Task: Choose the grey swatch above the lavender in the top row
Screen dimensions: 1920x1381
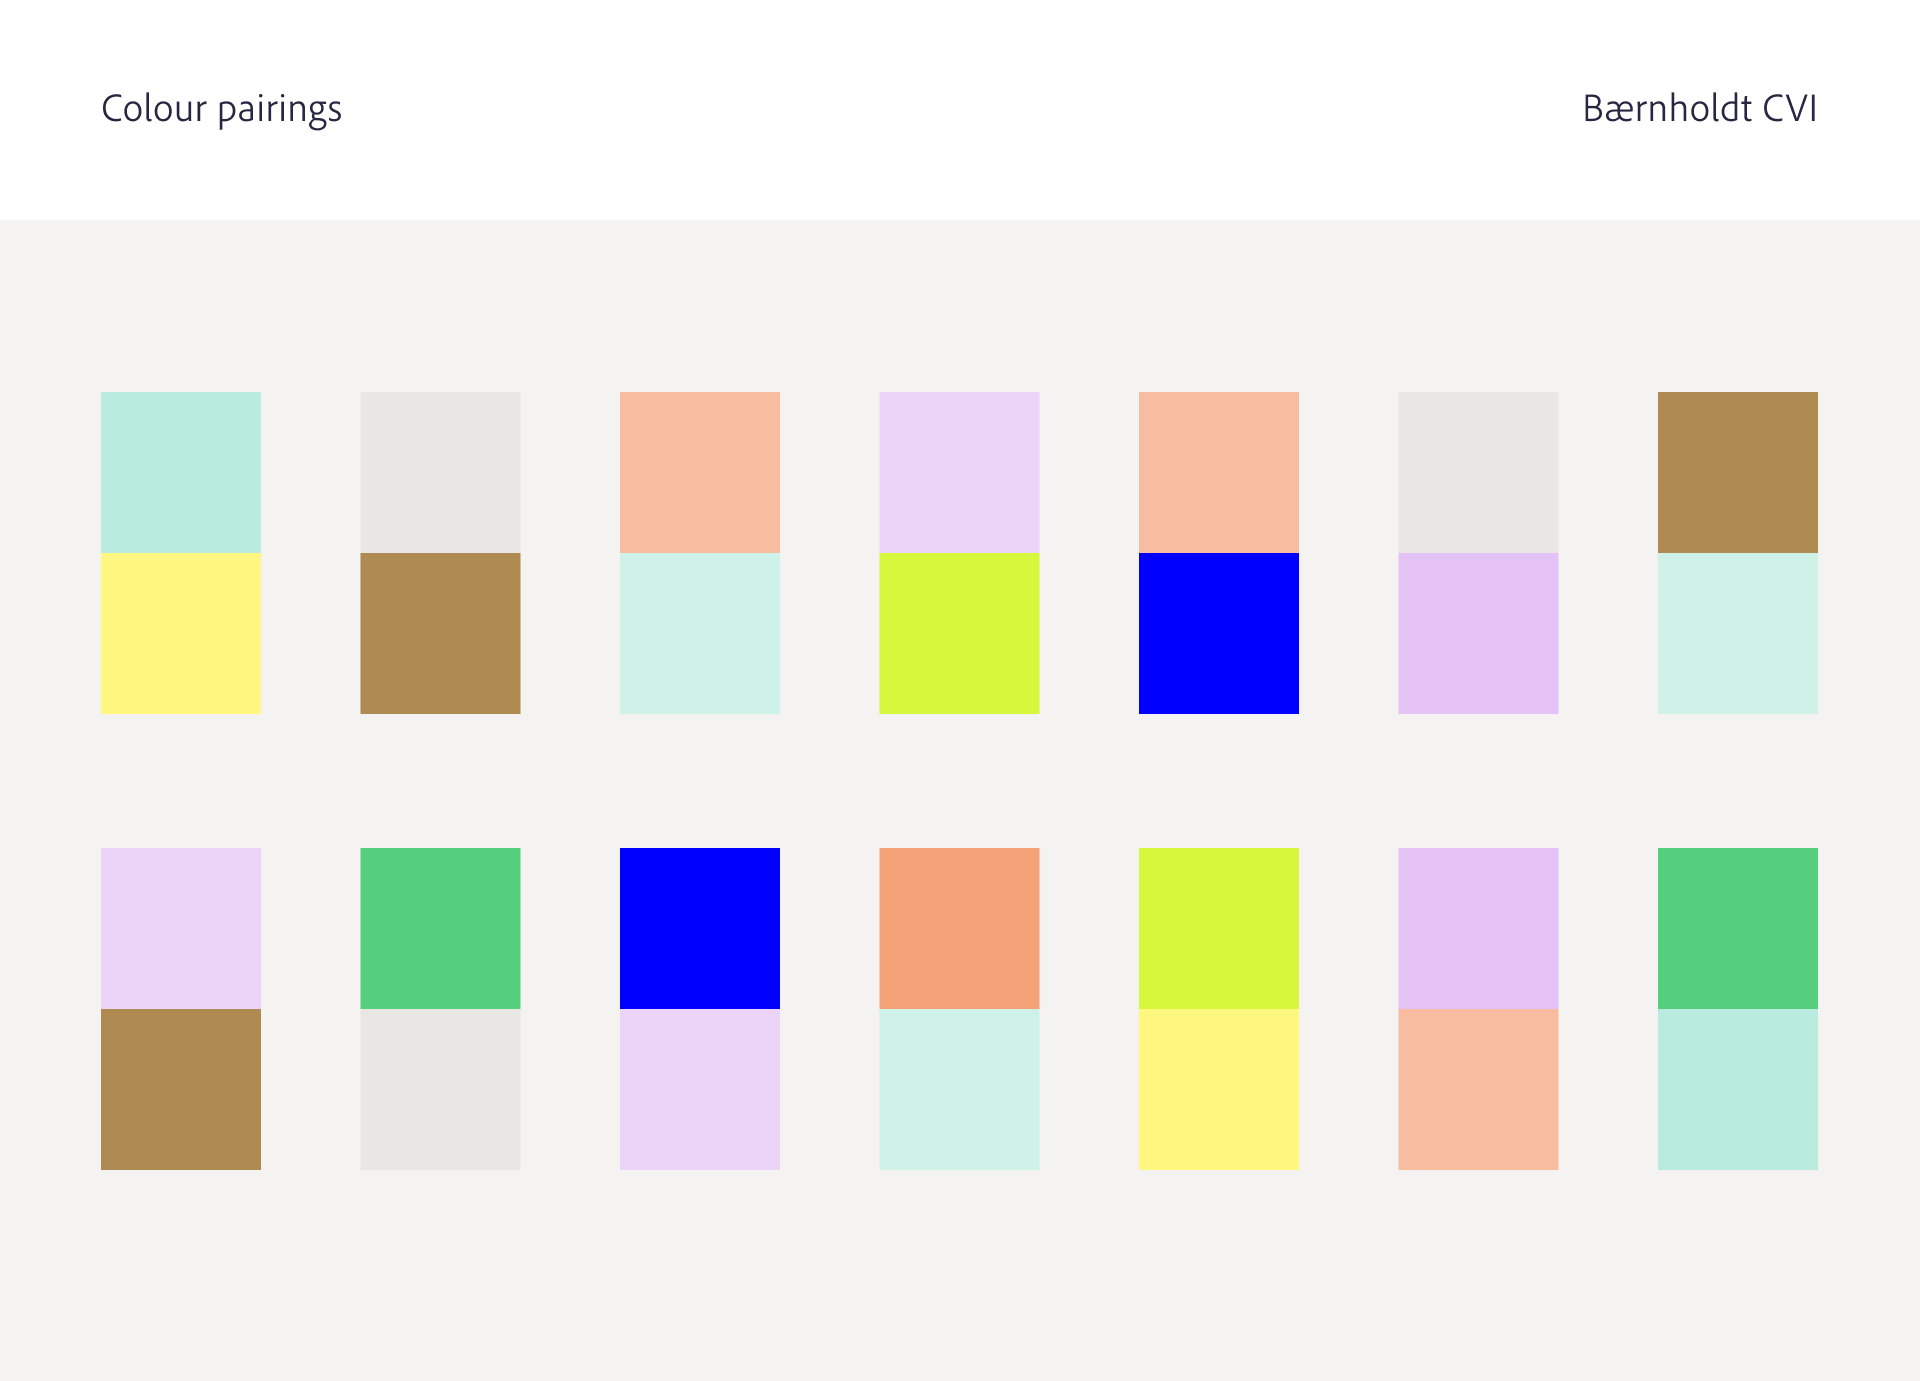Action: 1478,472
